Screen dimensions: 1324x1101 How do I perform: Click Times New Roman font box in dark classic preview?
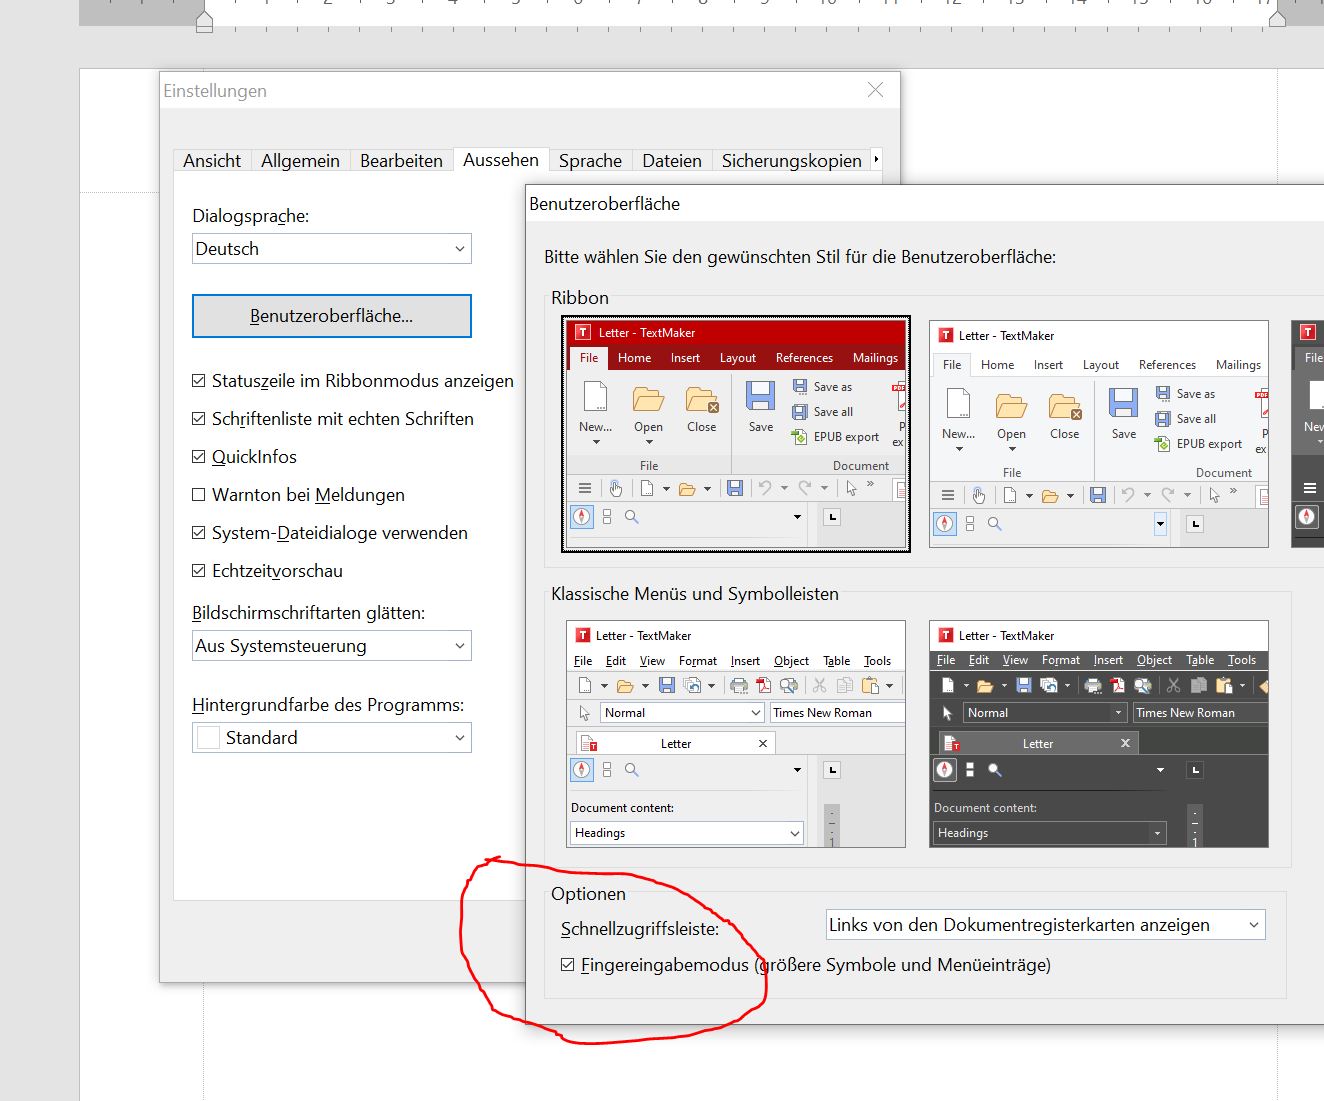[x=1200, y=713]
